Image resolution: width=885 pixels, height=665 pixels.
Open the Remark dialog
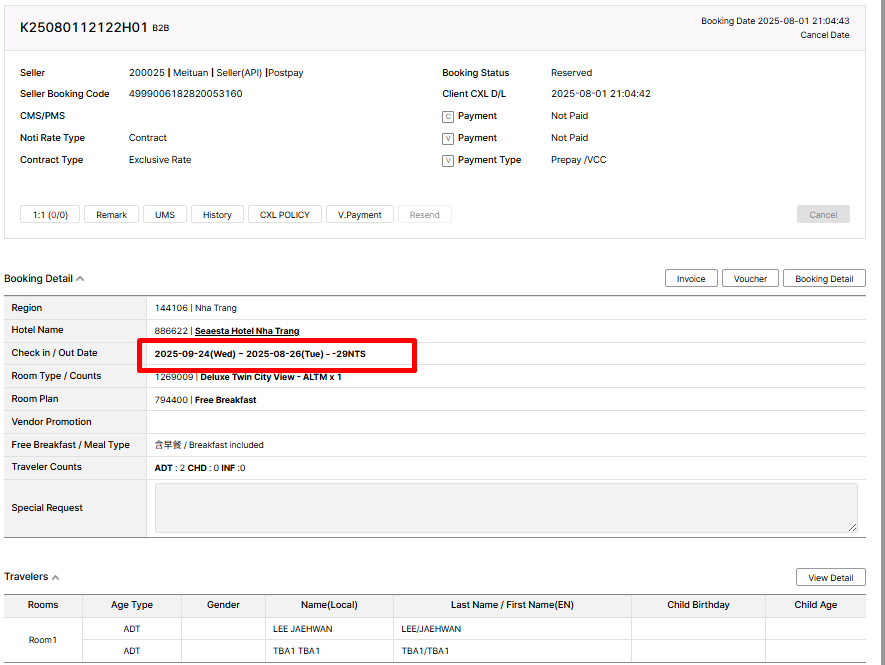(111, 215)
